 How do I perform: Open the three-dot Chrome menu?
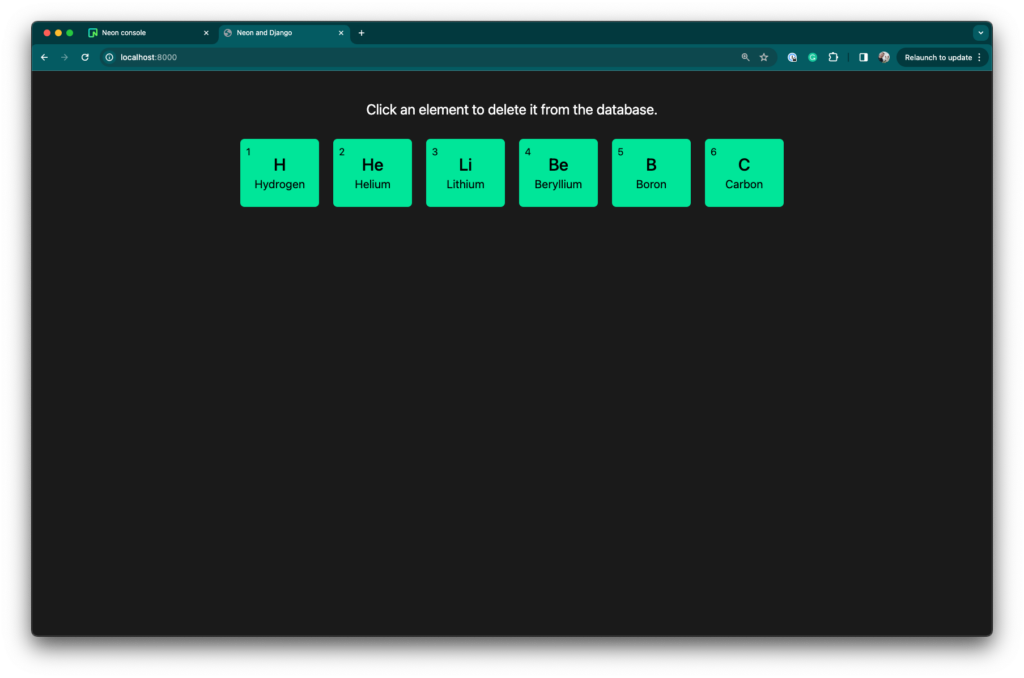pos(980,57)
